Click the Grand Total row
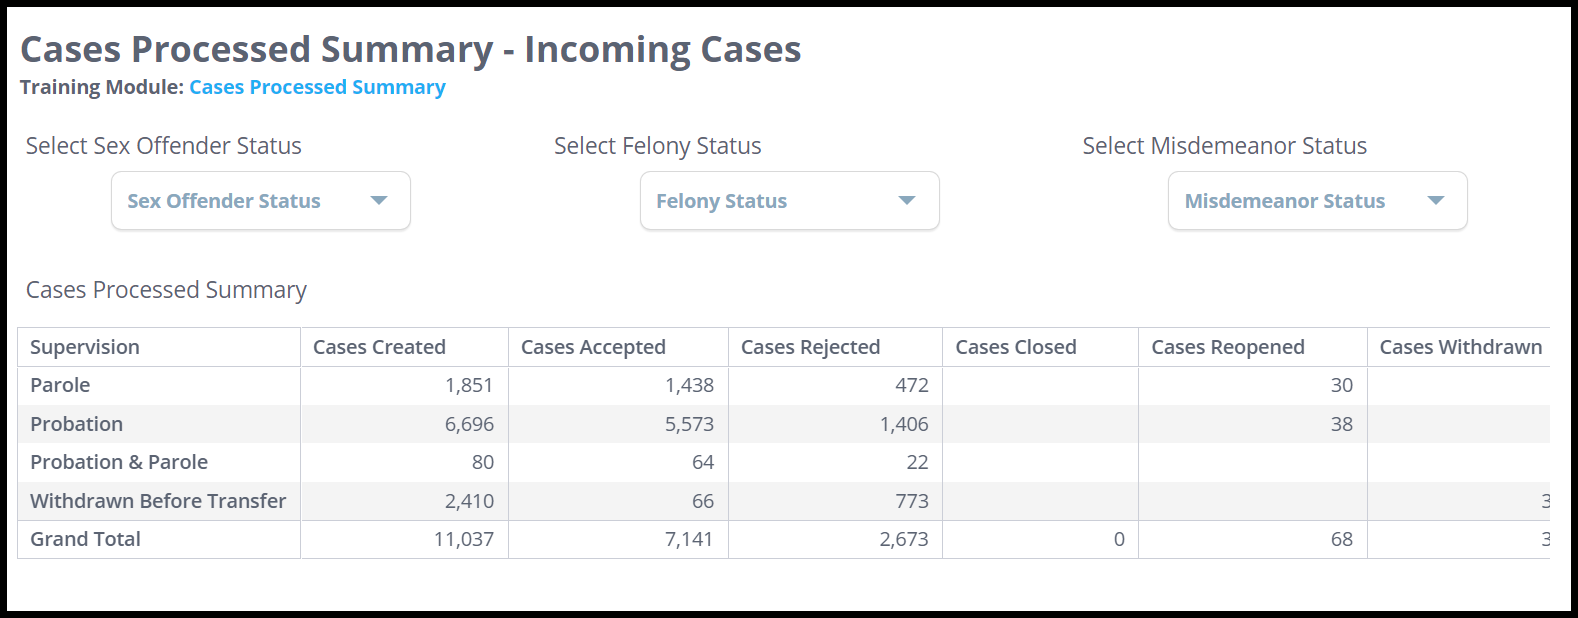The image size is (1578, 618). pos(85,539)
